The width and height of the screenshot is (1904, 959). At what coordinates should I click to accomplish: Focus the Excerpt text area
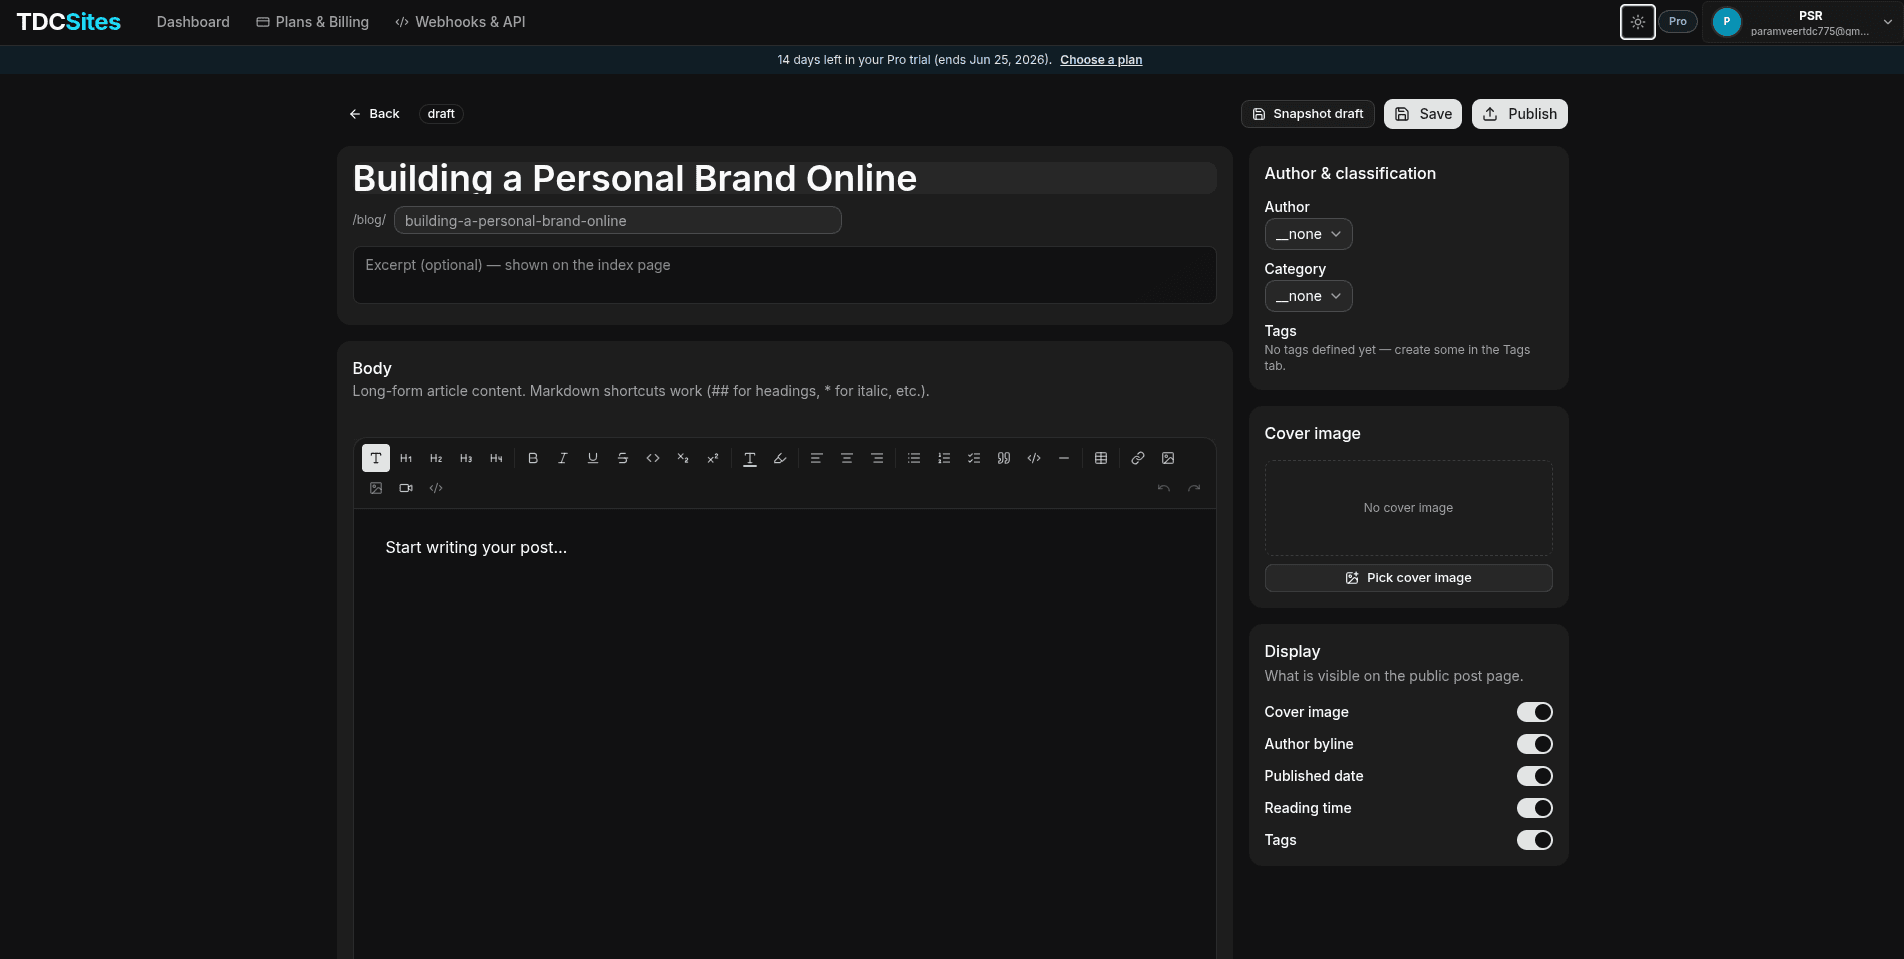tap(784, 275)
